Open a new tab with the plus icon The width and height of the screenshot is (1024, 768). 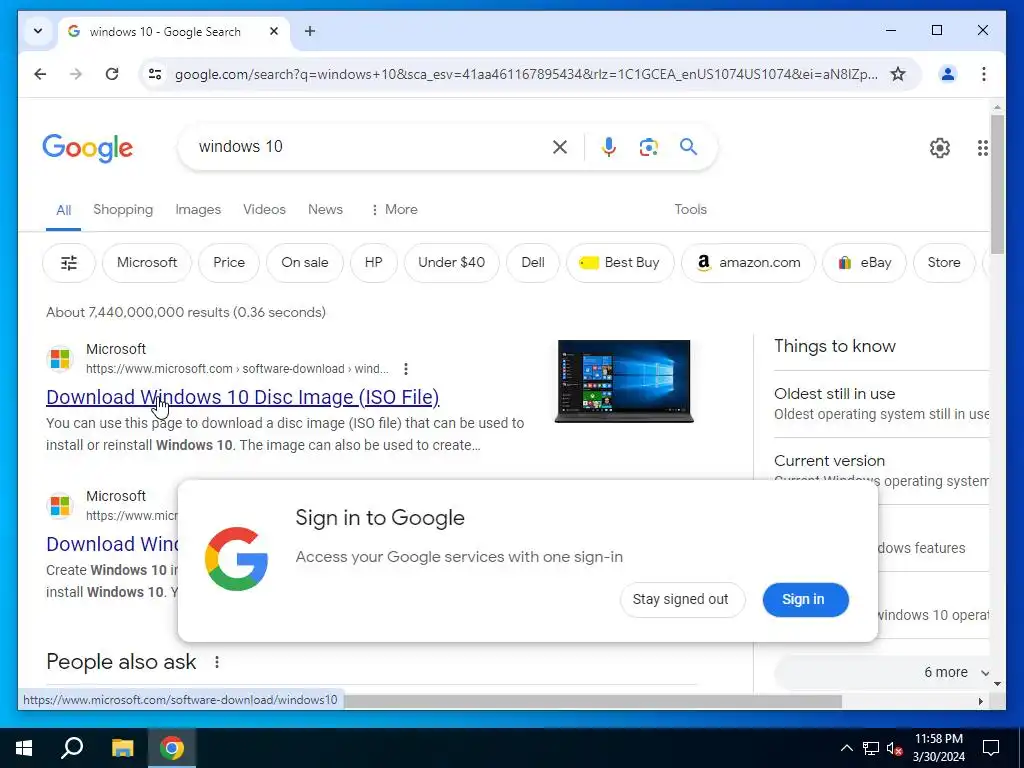click(x=310, y=31)
